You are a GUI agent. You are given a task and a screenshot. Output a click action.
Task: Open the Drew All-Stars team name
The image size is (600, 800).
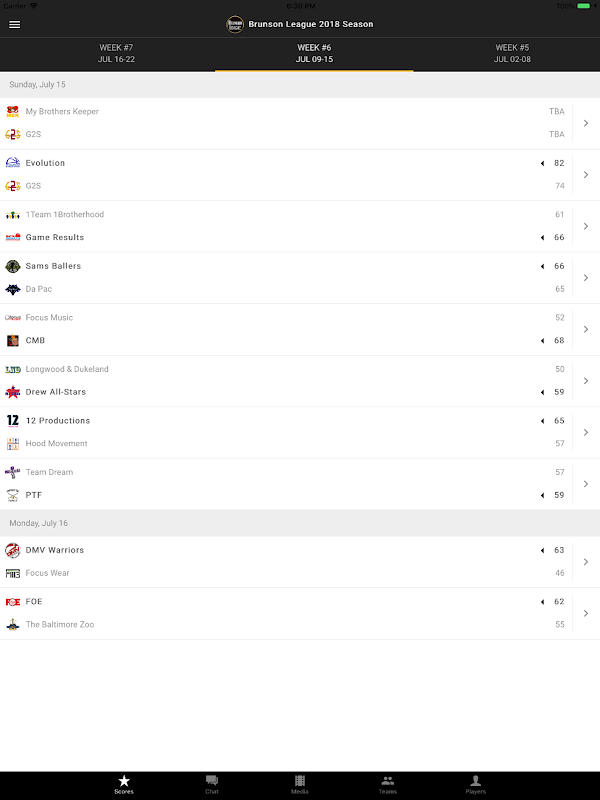pyautogui.click(x=55, y=392)
